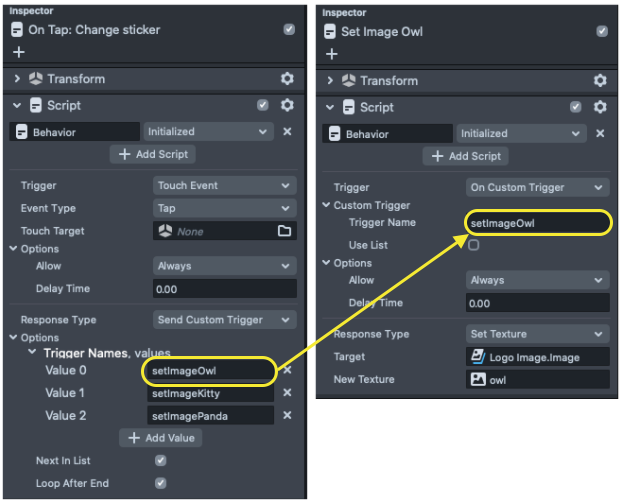Remove the Behavior script in left inspector
Viewport: 622px width, 503px height.
click(x=287, y=131)
